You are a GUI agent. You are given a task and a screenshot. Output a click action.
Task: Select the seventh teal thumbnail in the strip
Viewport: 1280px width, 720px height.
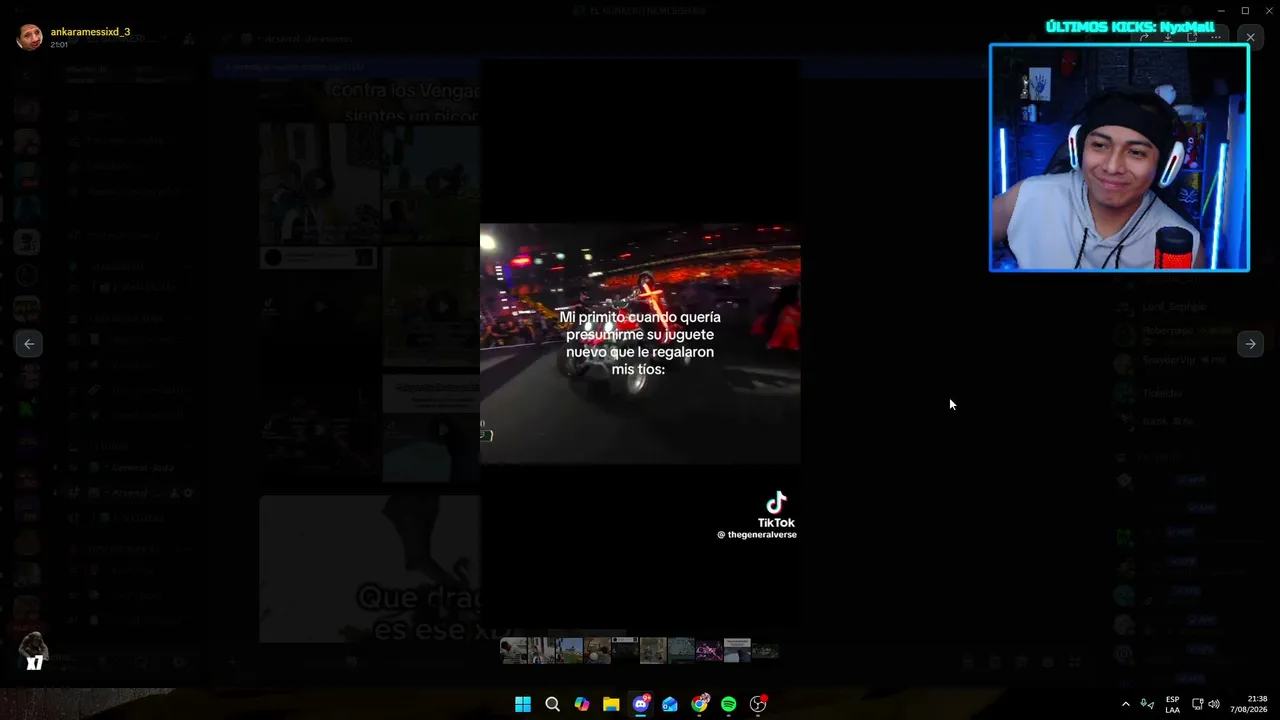tap(681, 651)
